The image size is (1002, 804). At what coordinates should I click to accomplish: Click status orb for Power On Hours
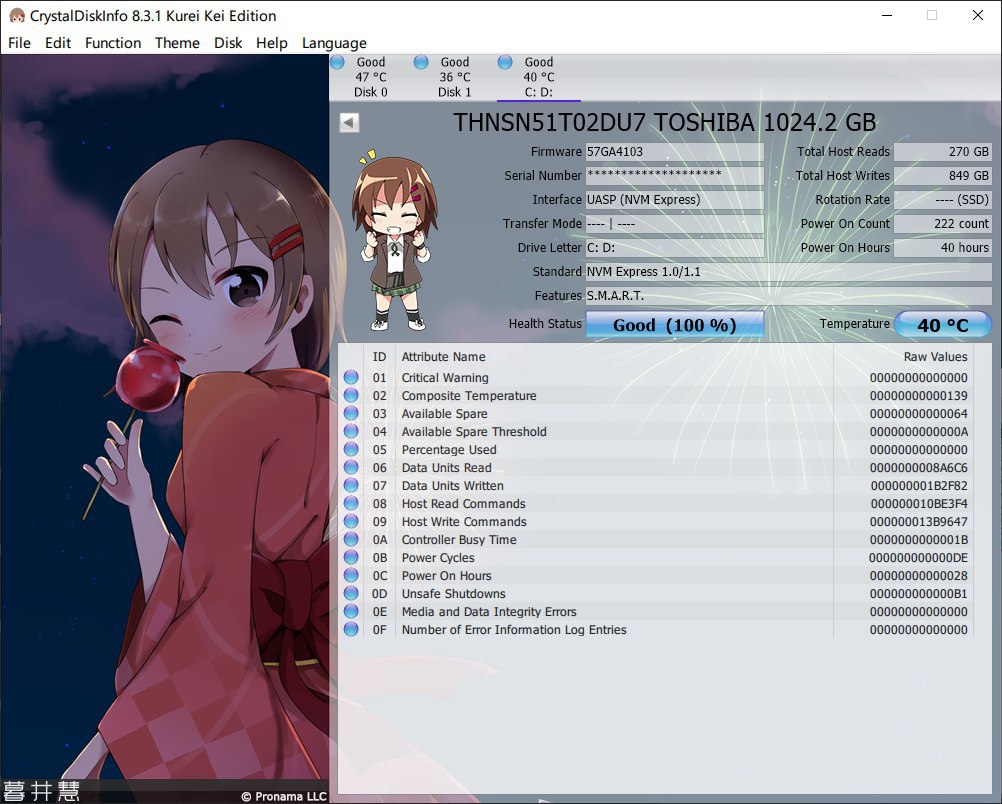(x=351, y=575)
